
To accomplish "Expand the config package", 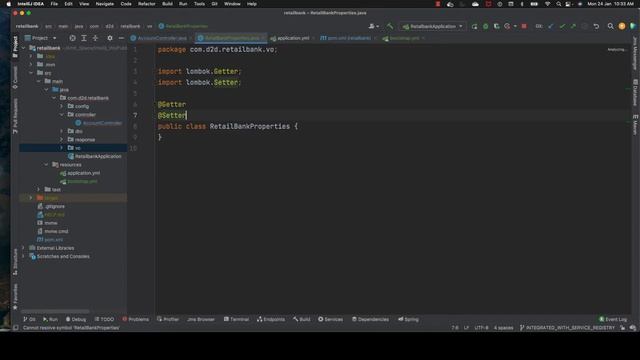I will [x=62, y=106].
